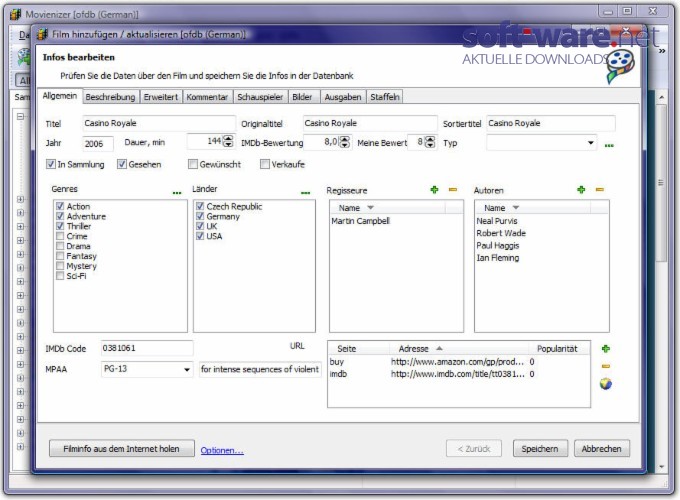680x500 pixels.
Task: Click the Movienizer app icon in title bar
Action: tap(16, 14)
